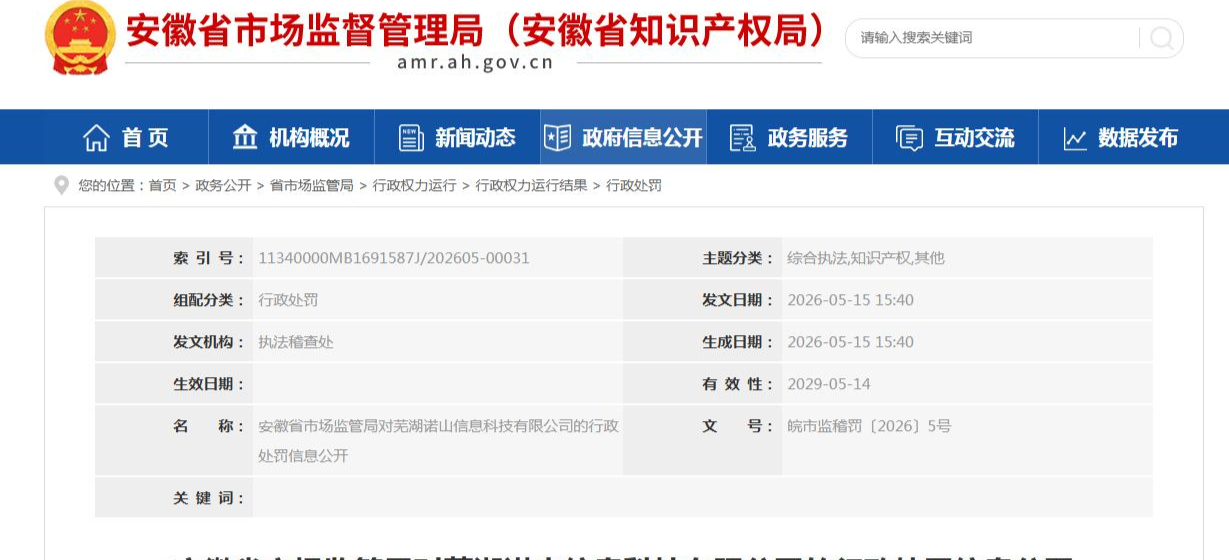1229x560 pixels.
Task: Click the national emblem logo
Action: pyautogui.click(x=81, y=37)
